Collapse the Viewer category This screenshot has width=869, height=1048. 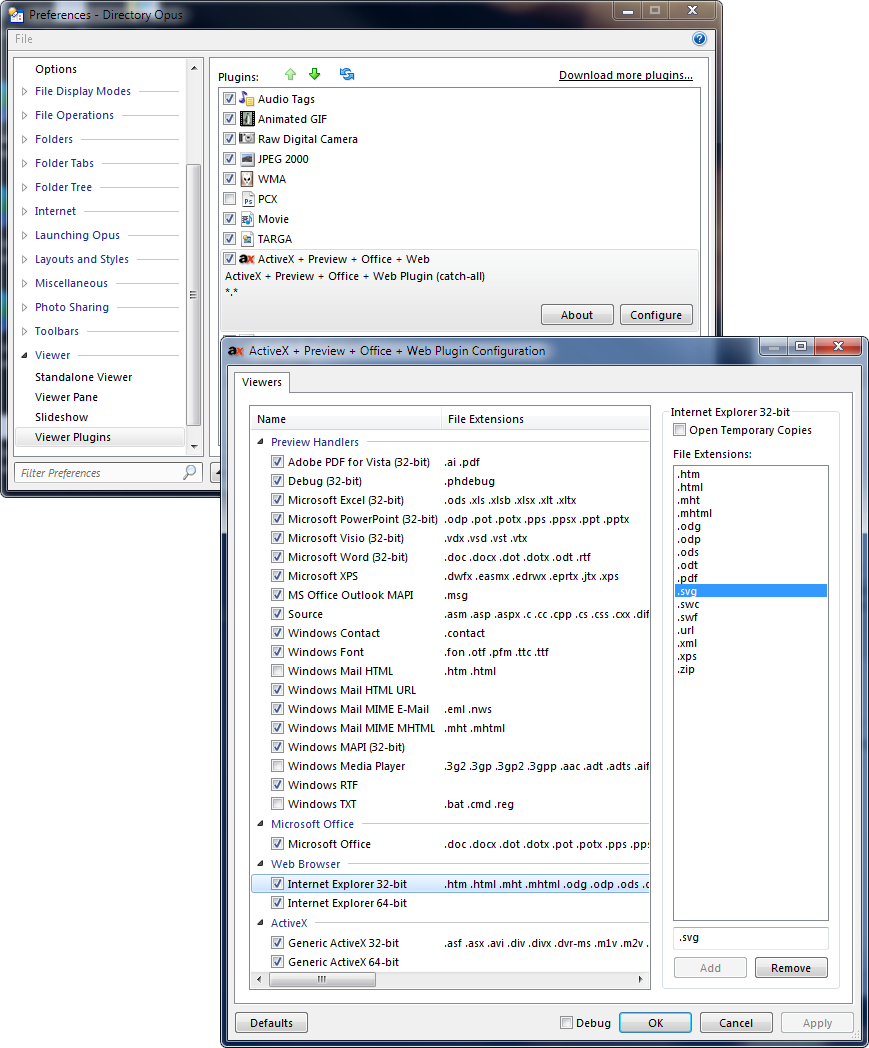tap(25, 356)
